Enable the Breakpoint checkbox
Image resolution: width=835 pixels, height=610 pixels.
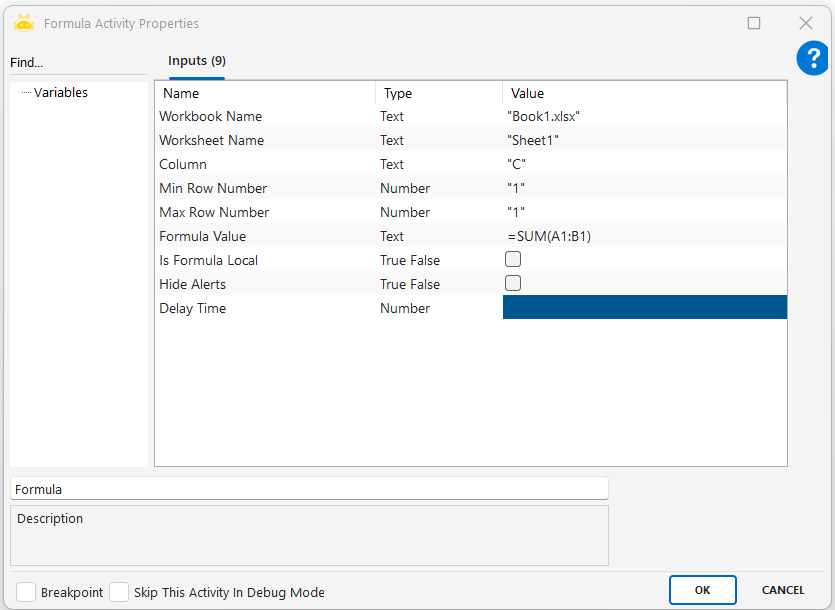(x=26, y=592)
